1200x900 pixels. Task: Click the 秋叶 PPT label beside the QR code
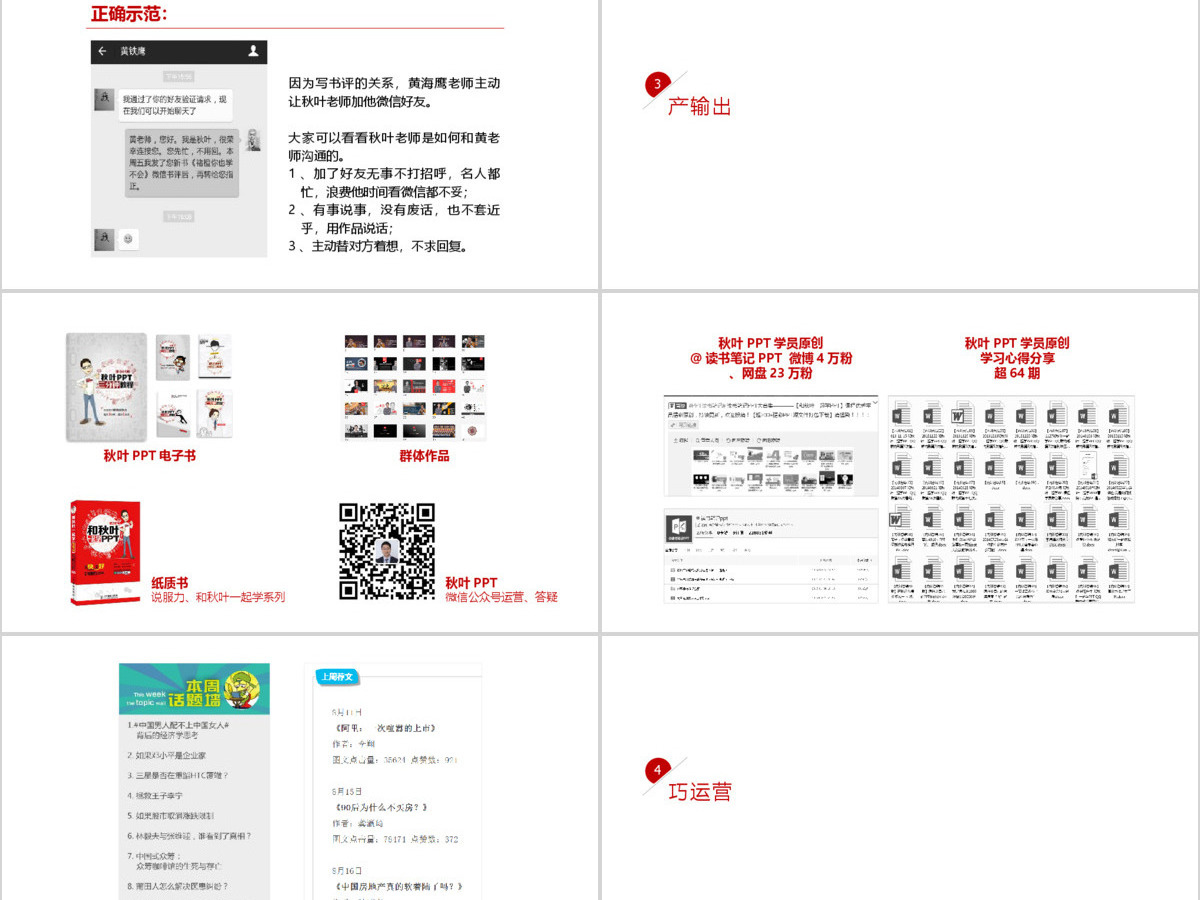(x=471, y=583)
